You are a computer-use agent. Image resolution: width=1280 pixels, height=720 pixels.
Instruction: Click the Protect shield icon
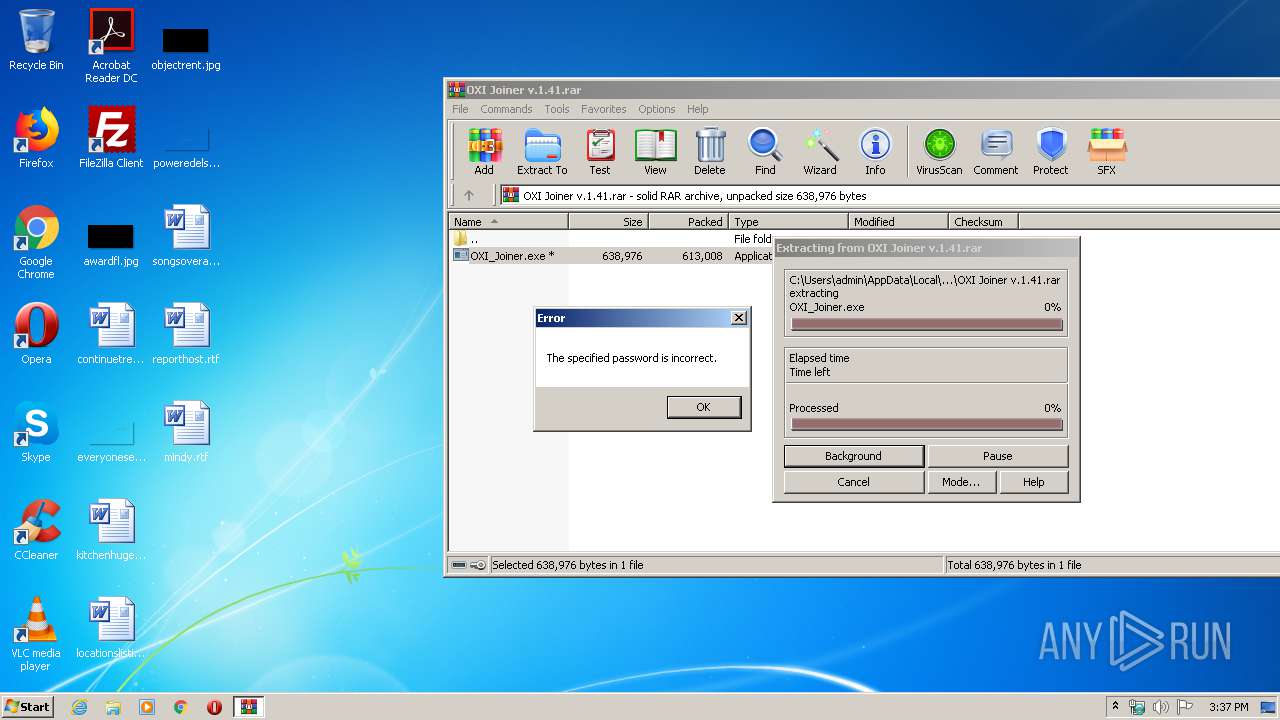tap(1051, 152)
